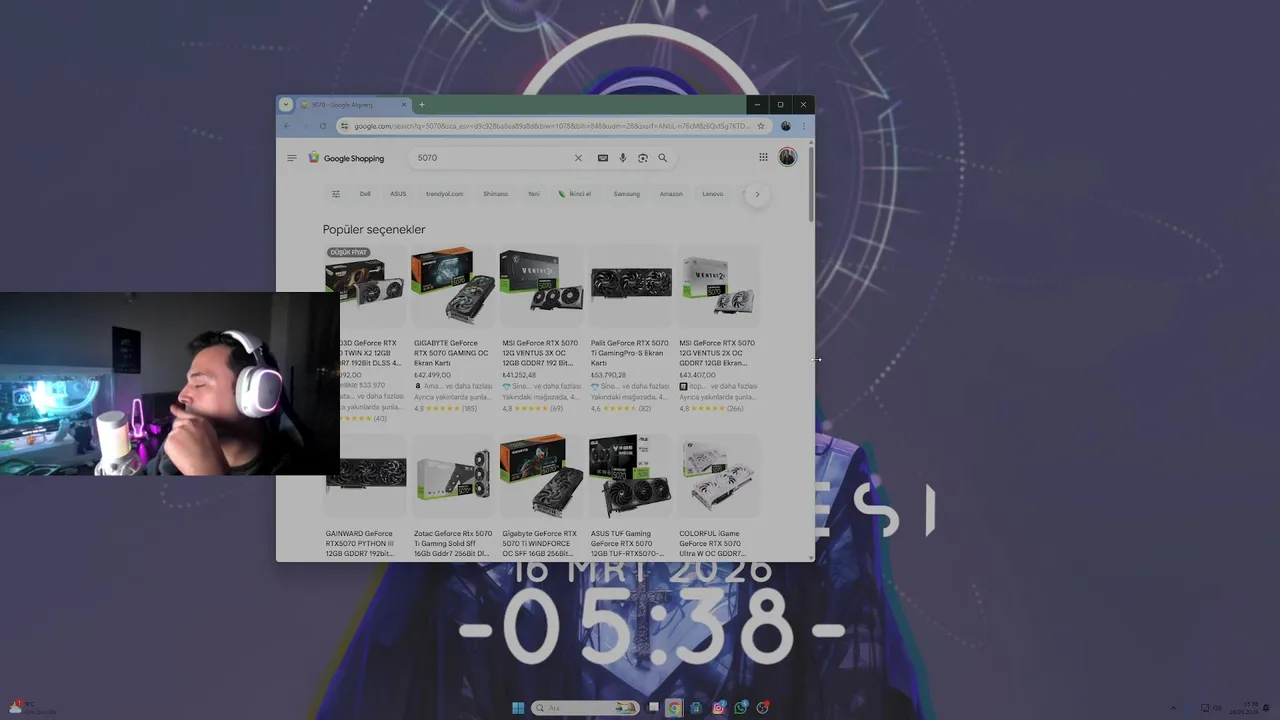The width and height of the screenshot is (1280, 720).
Task: Clear the 5070 search query
Action: coord(577,158)
